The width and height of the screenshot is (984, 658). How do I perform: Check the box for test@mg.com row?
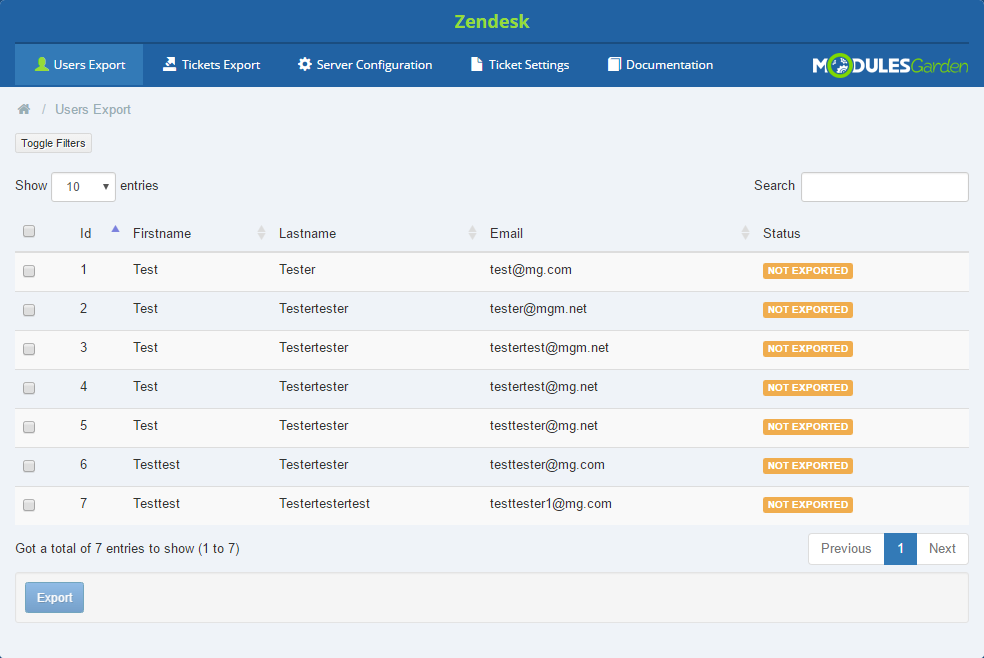pyautogui.click(x=29, y=271)
